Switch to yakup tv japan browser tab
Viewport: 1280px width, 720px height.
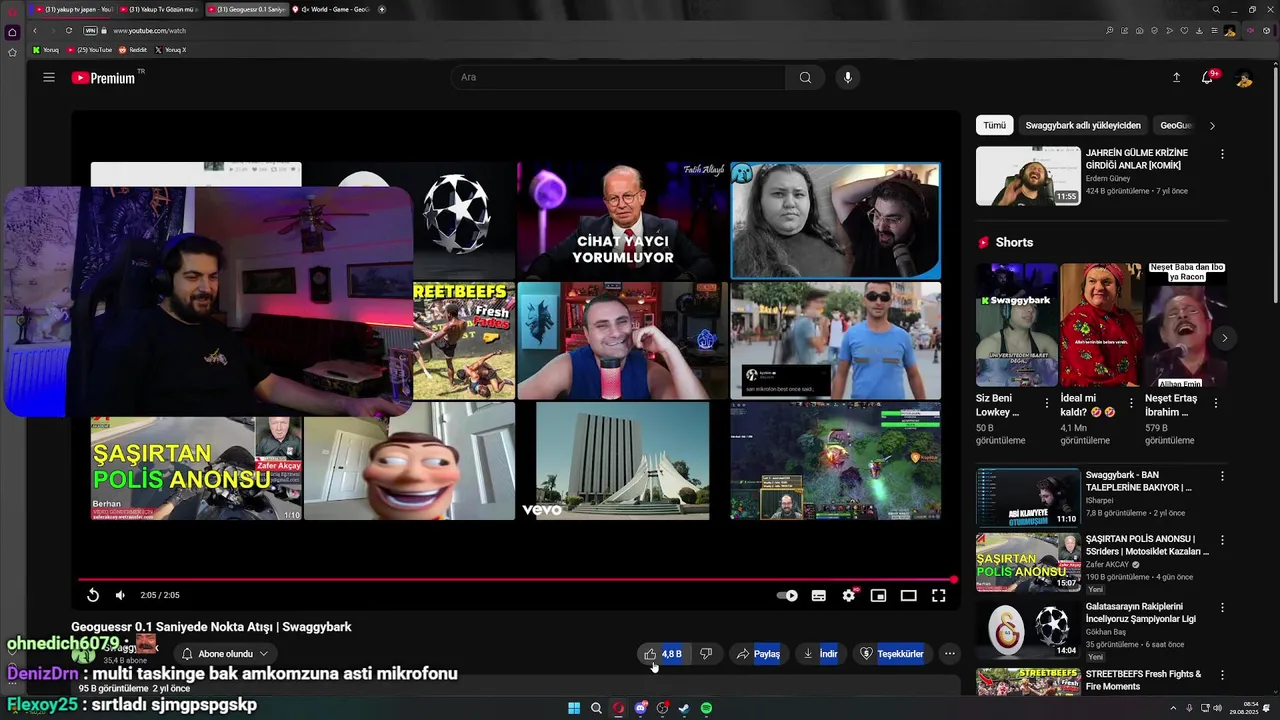(72, 9)
